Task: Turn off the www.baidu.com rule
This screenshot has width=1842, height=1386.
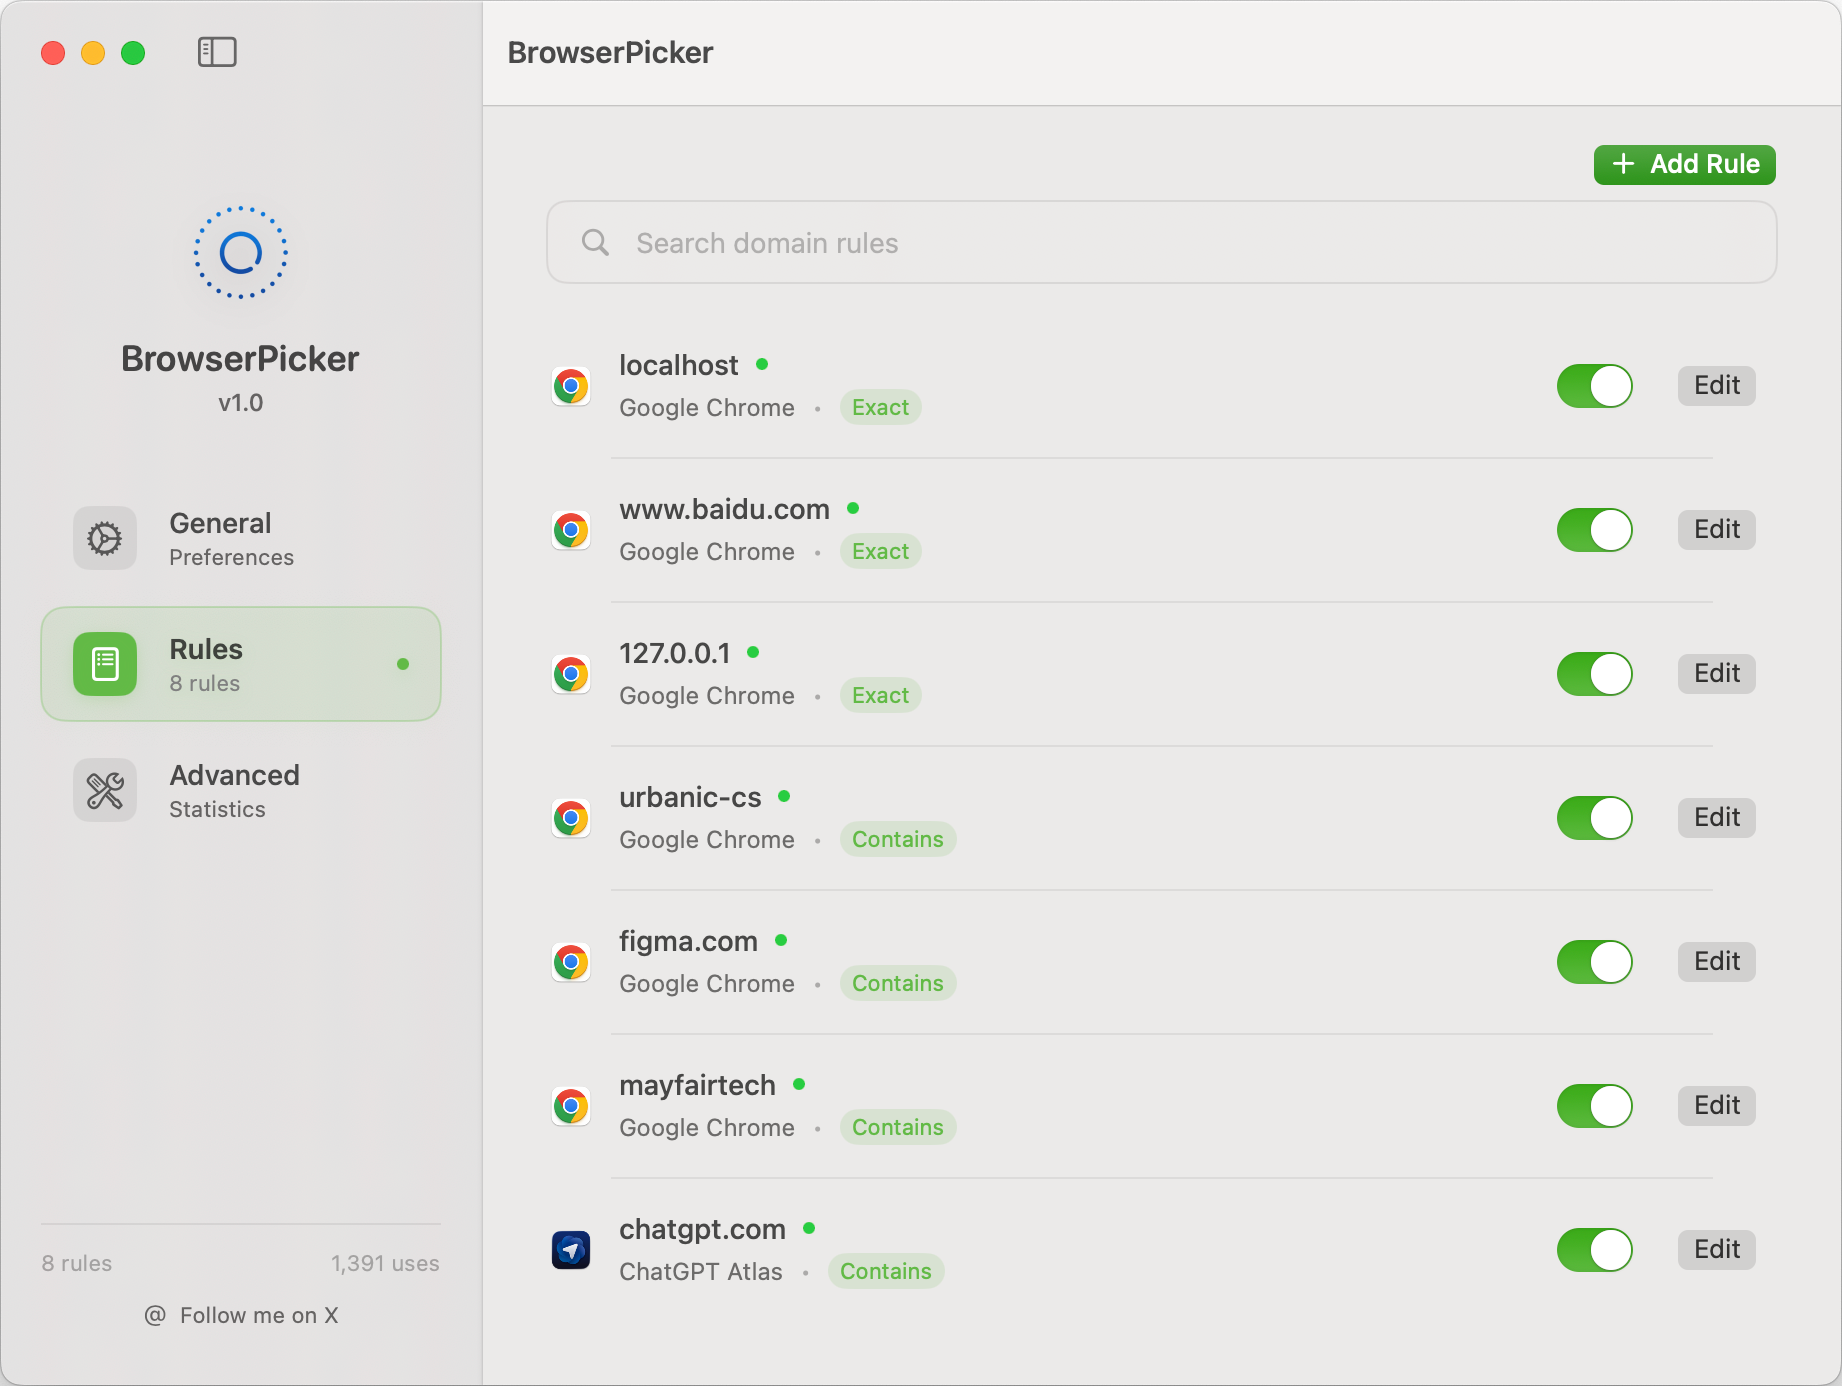Action: pos(1594,530)
